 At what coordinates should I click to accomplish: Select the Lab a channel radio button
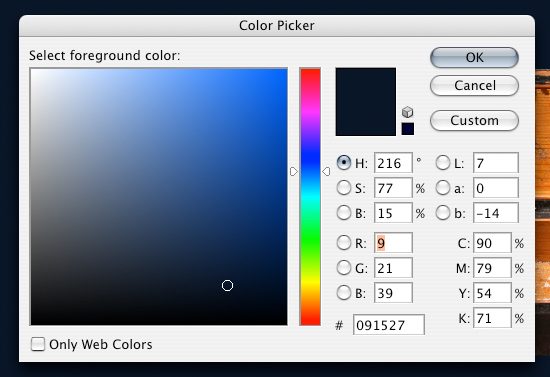pos(443,188)
